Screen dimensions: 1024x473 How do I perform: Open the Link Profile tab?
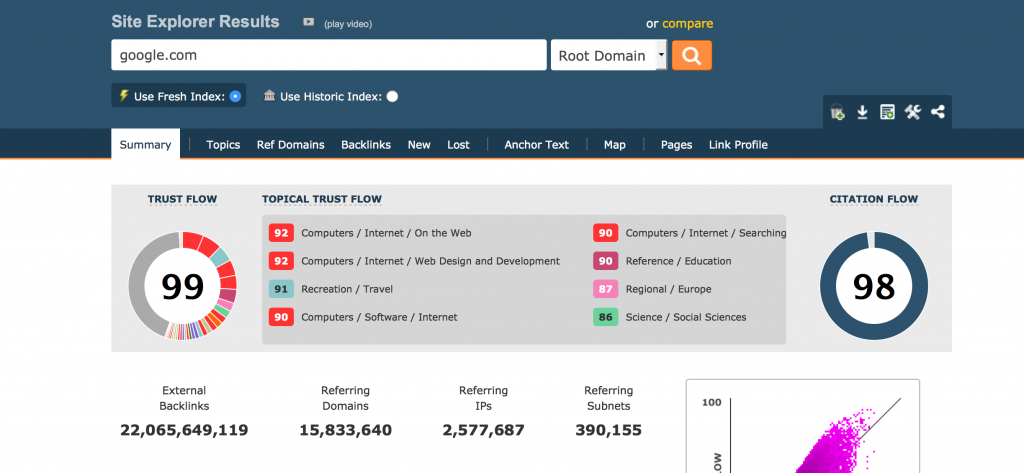click(738, 144)
